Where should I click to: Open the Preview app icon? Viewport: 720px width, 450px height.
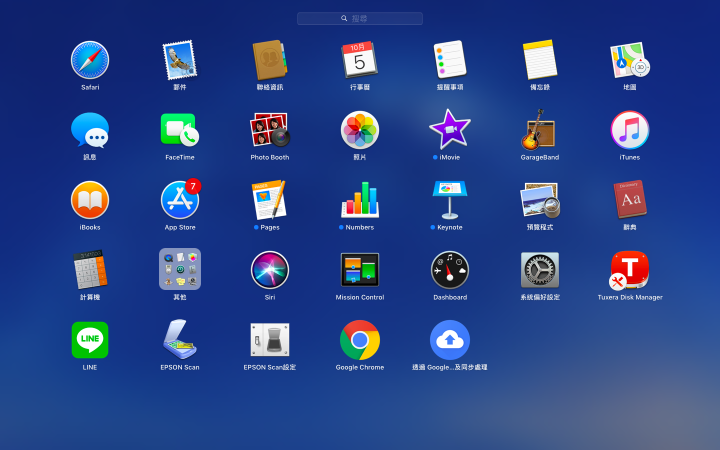tap(540, 200)
